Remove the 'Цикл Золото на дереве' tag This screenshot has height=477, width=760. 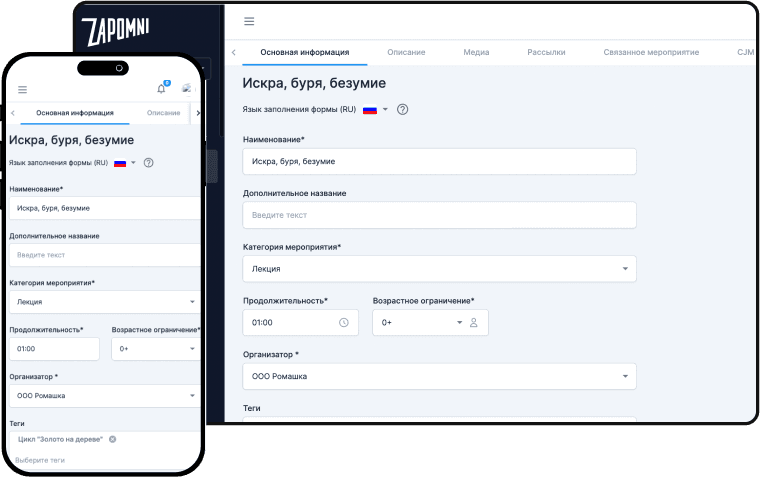113,439
